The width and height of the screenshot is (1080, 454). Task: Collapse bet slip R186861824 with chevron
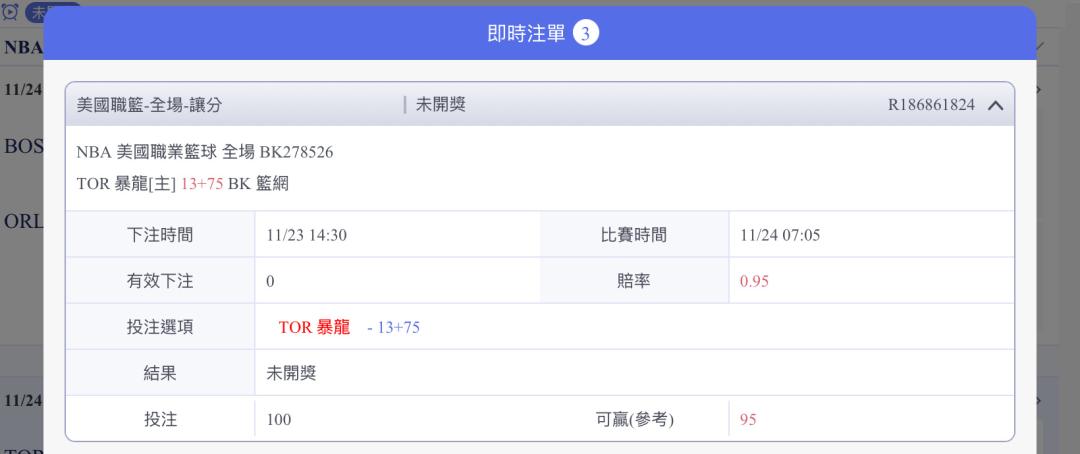click(x=995, y=105)
